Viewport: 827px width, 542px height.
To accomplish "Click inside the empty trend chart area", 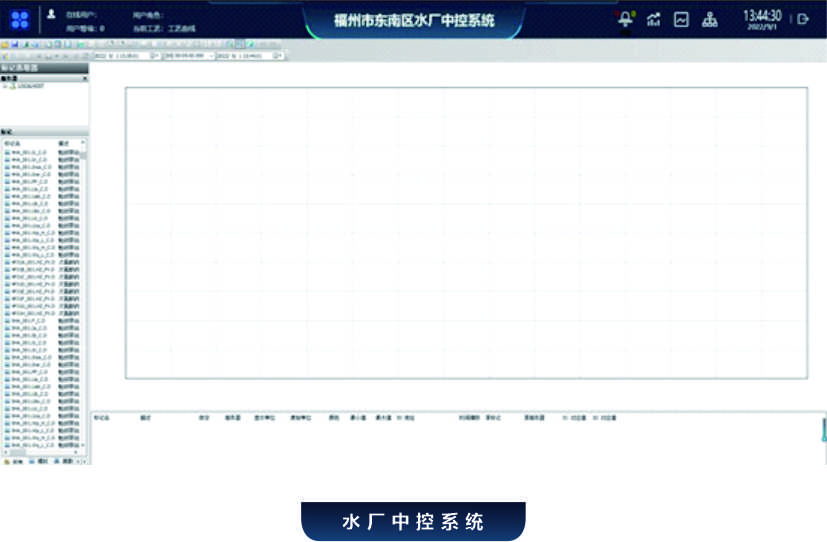I will [x=466, y=233].
